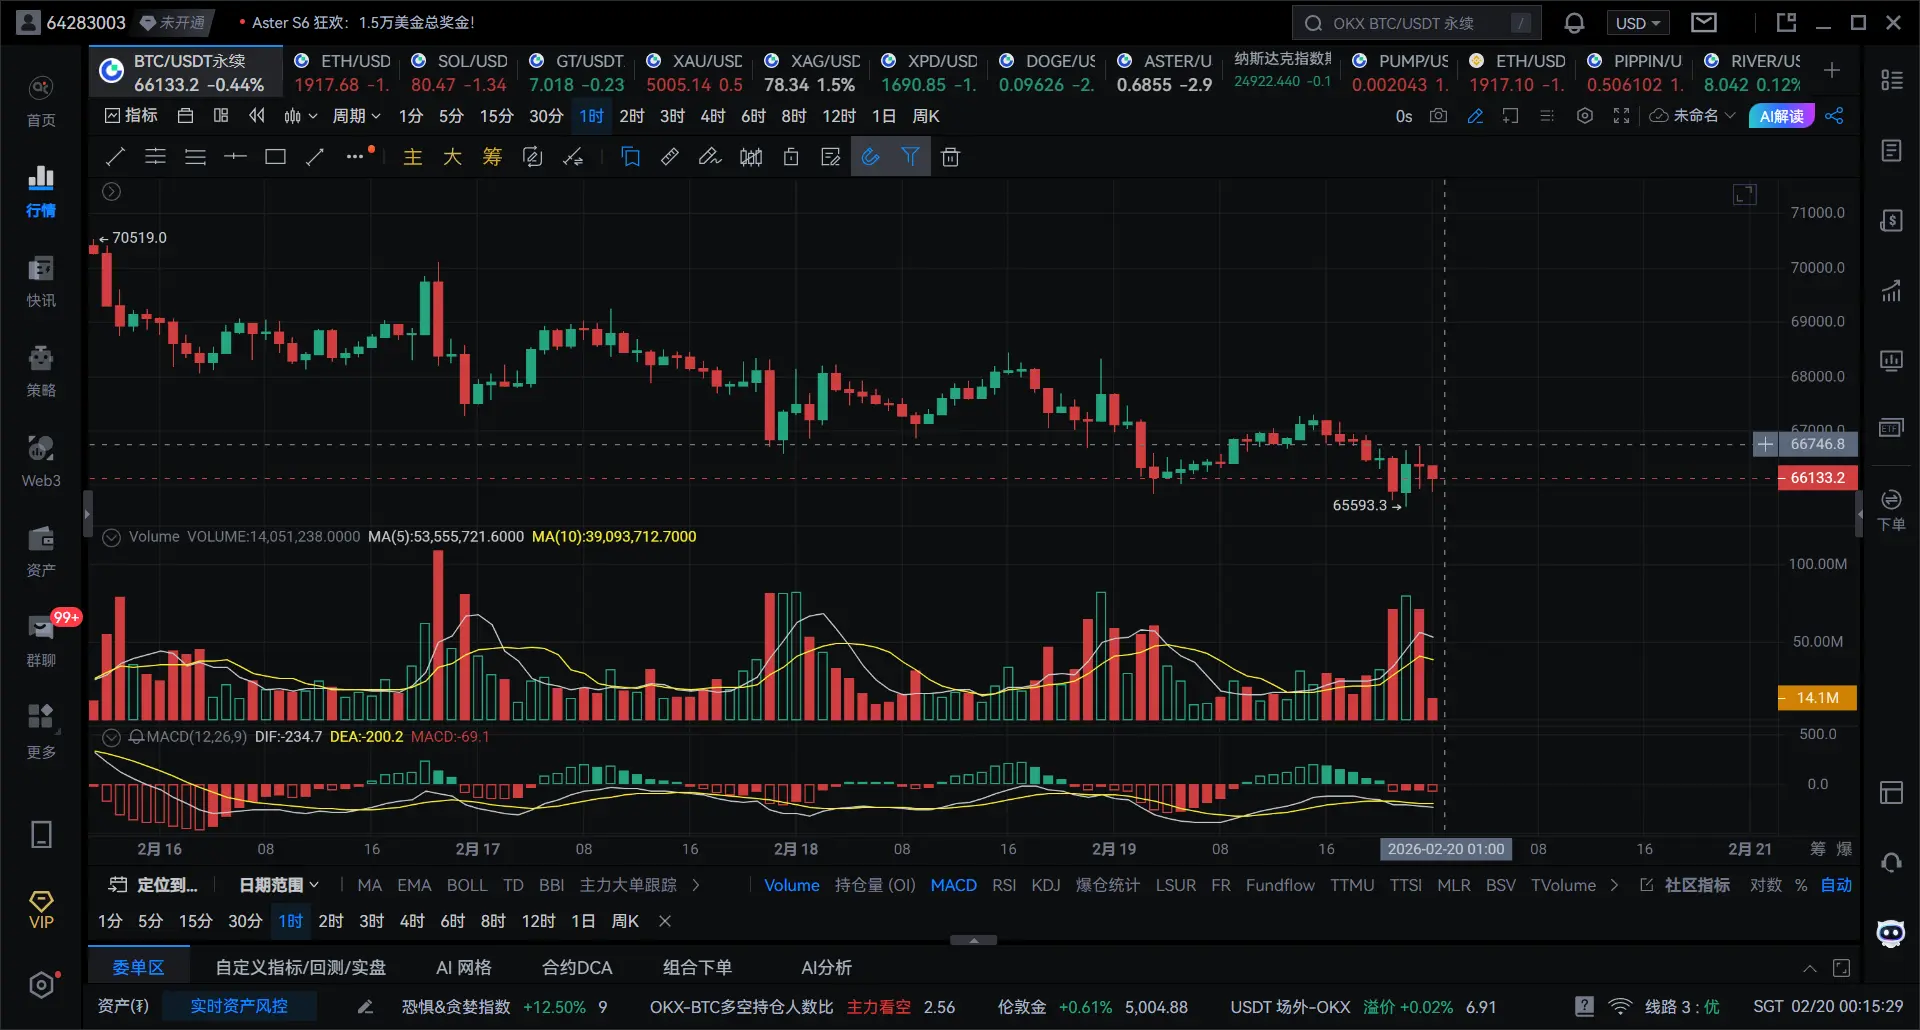Click the bottom panel collapse handle
Screen dimensions: 1920x1030
pyautogui.click(x=973, y=940)
